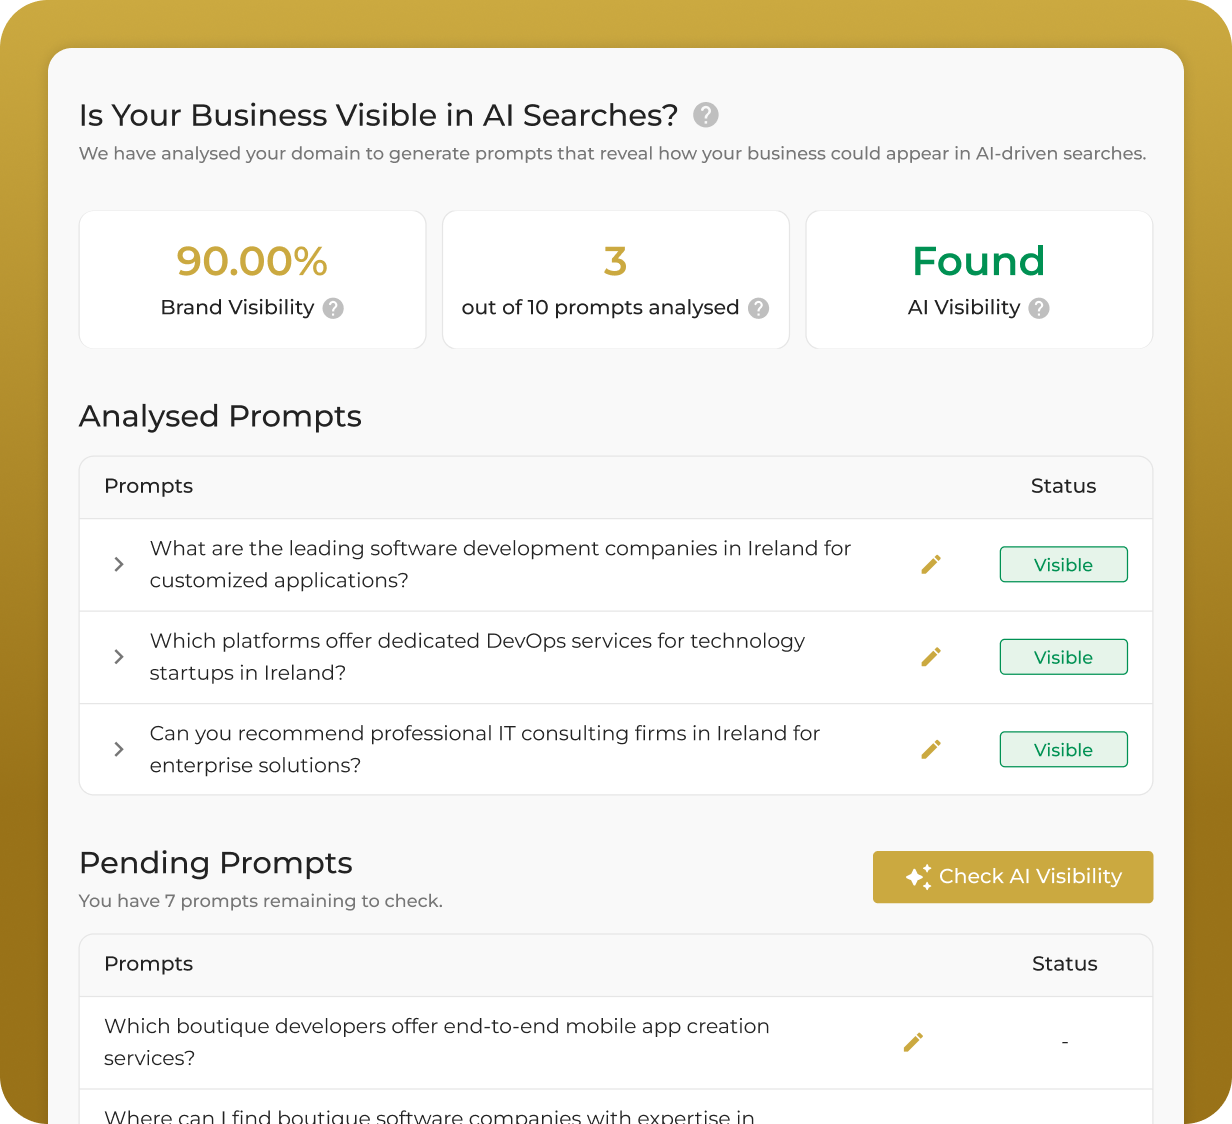Click the 90.00% Brand Visibility score card
The image size is (1232, 1124).
[252, 279]
